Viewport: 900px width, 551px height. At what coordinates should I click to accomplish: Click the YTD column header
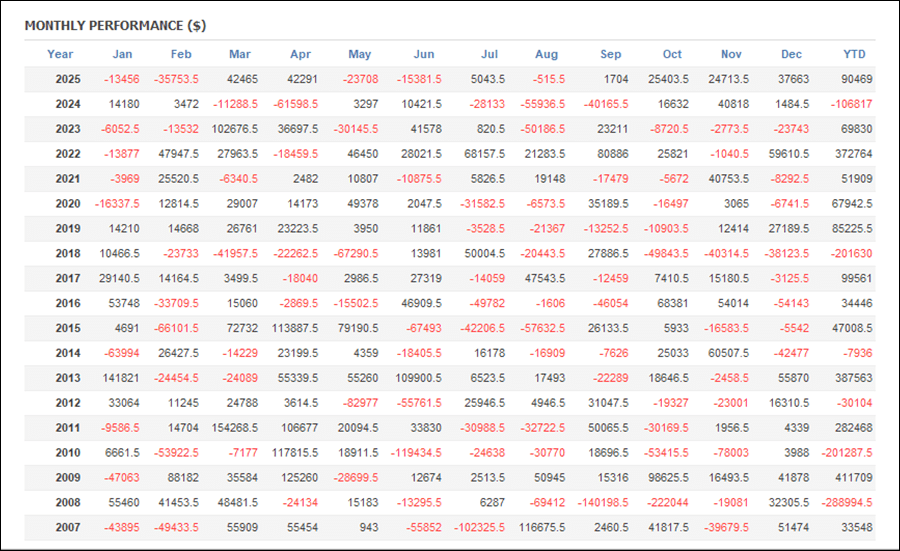click(x=854, y=54)
